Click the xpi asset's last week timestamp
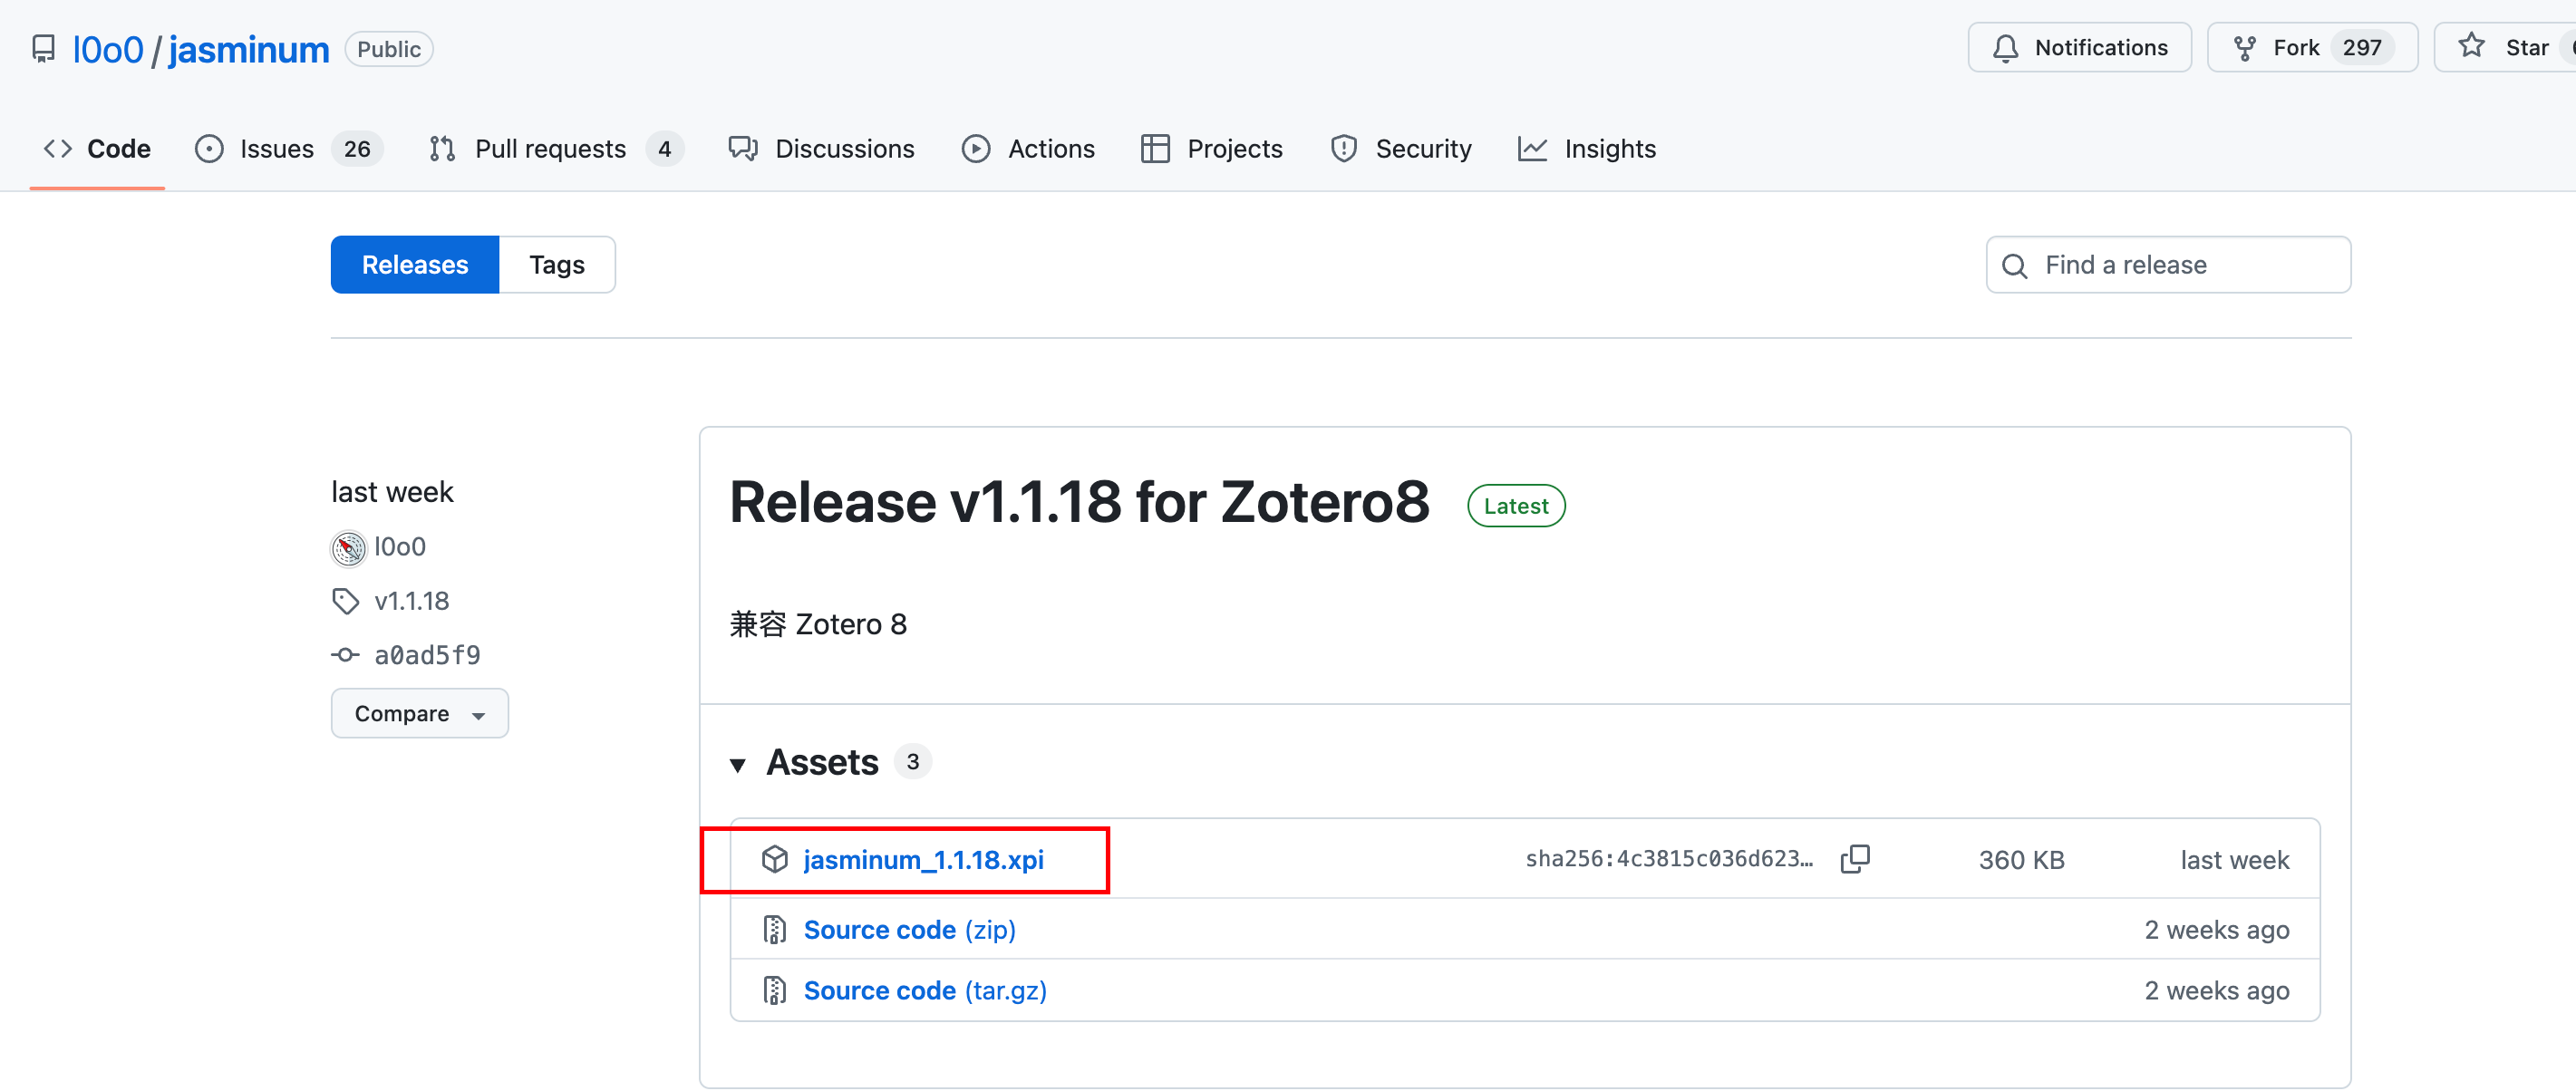 (x=2234, y=859)
